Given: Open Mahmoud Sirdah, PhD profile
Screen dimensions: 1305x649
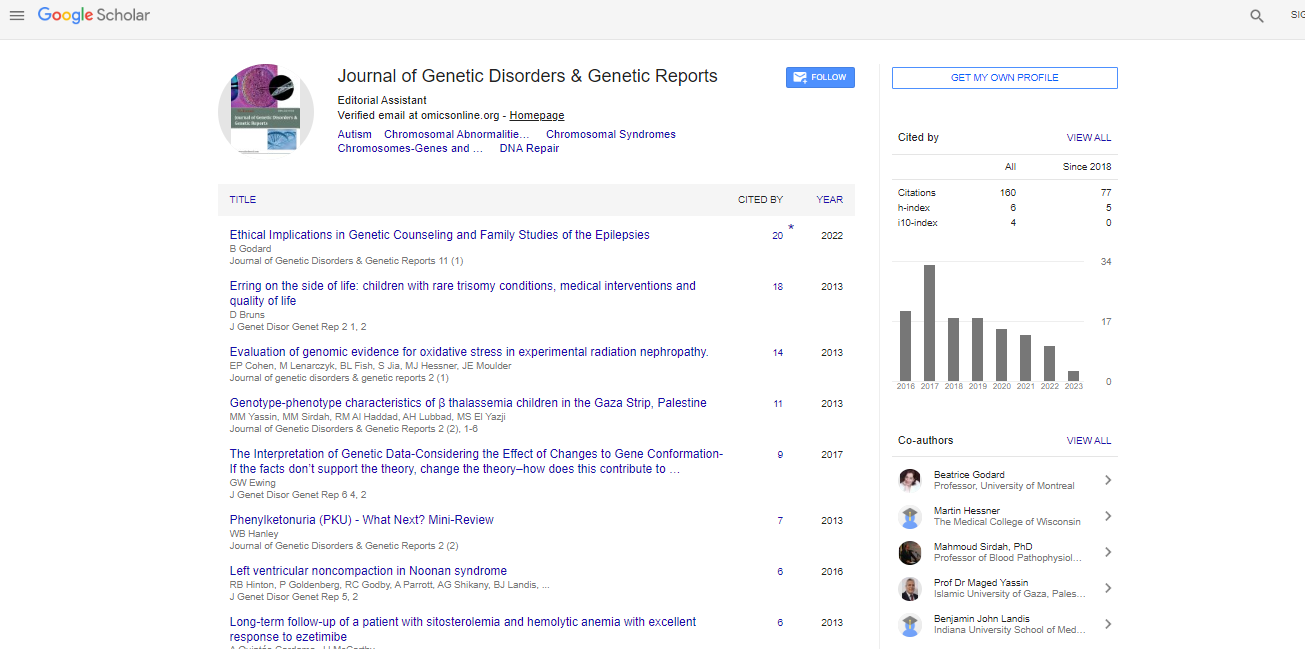Looking at the screenshot, I should [x=983, y=547].
